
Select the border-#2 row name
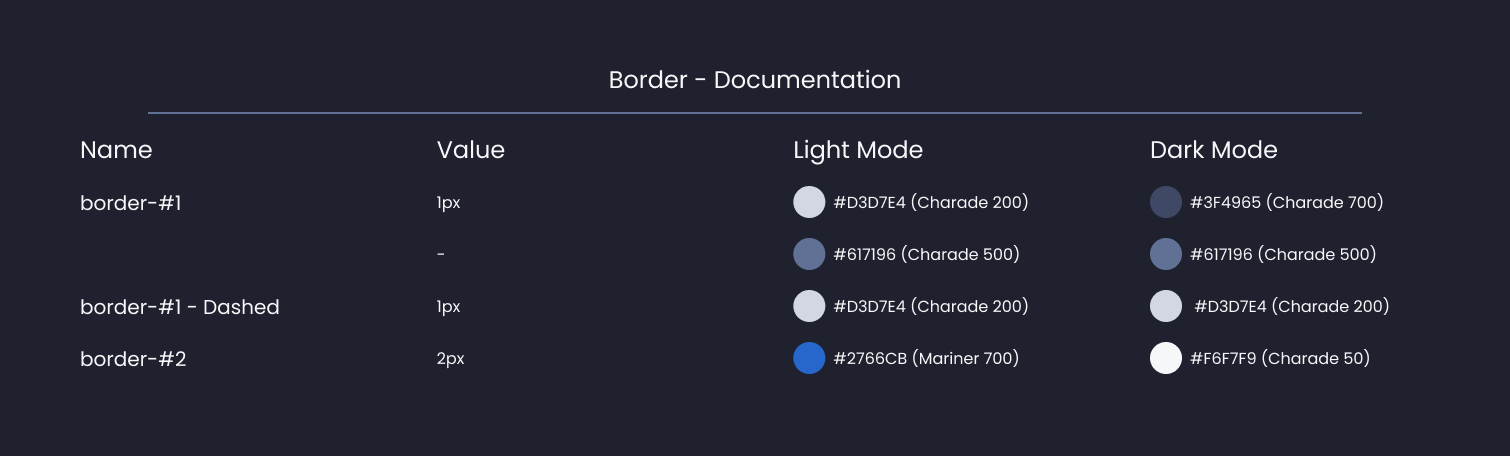[133, 359]
